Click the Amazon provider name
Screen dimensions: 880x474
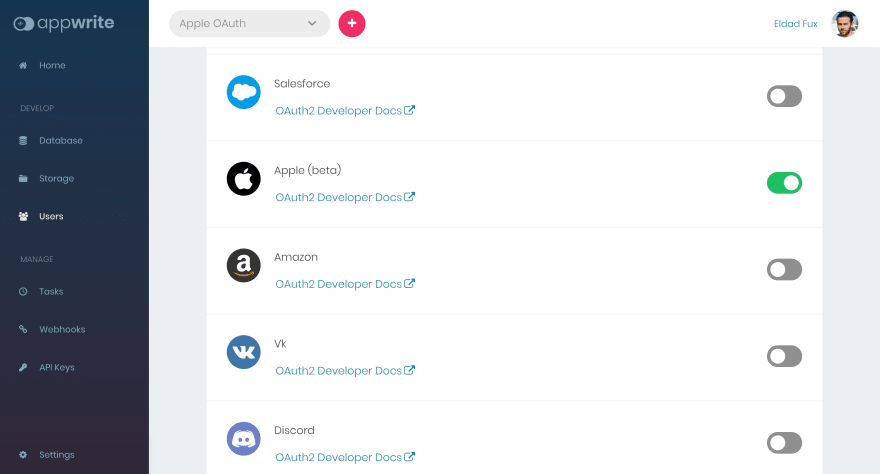[x=296, y=257]
